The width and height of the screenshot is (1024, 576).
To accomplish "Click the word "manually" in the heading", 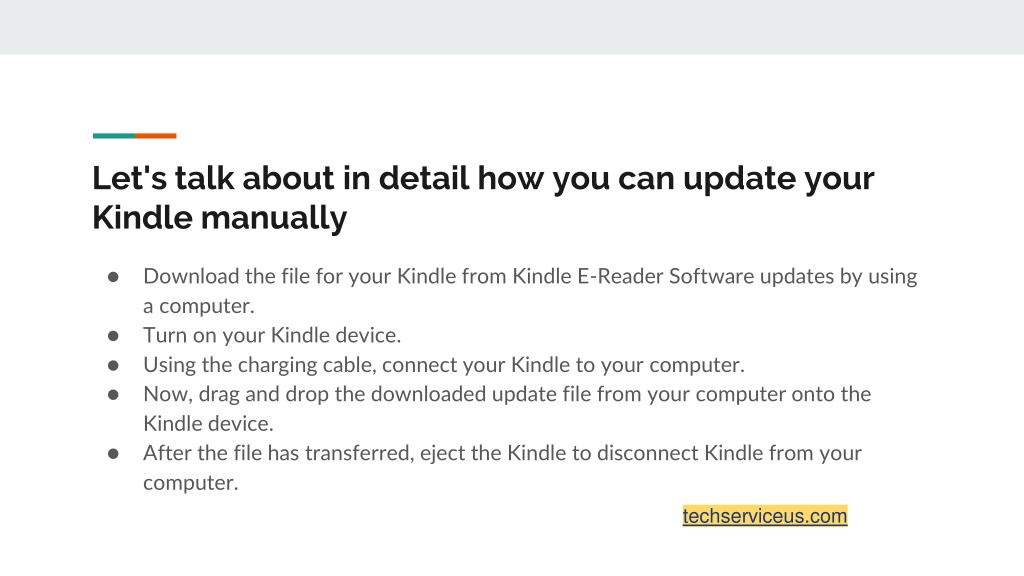I will coord(274,217).
